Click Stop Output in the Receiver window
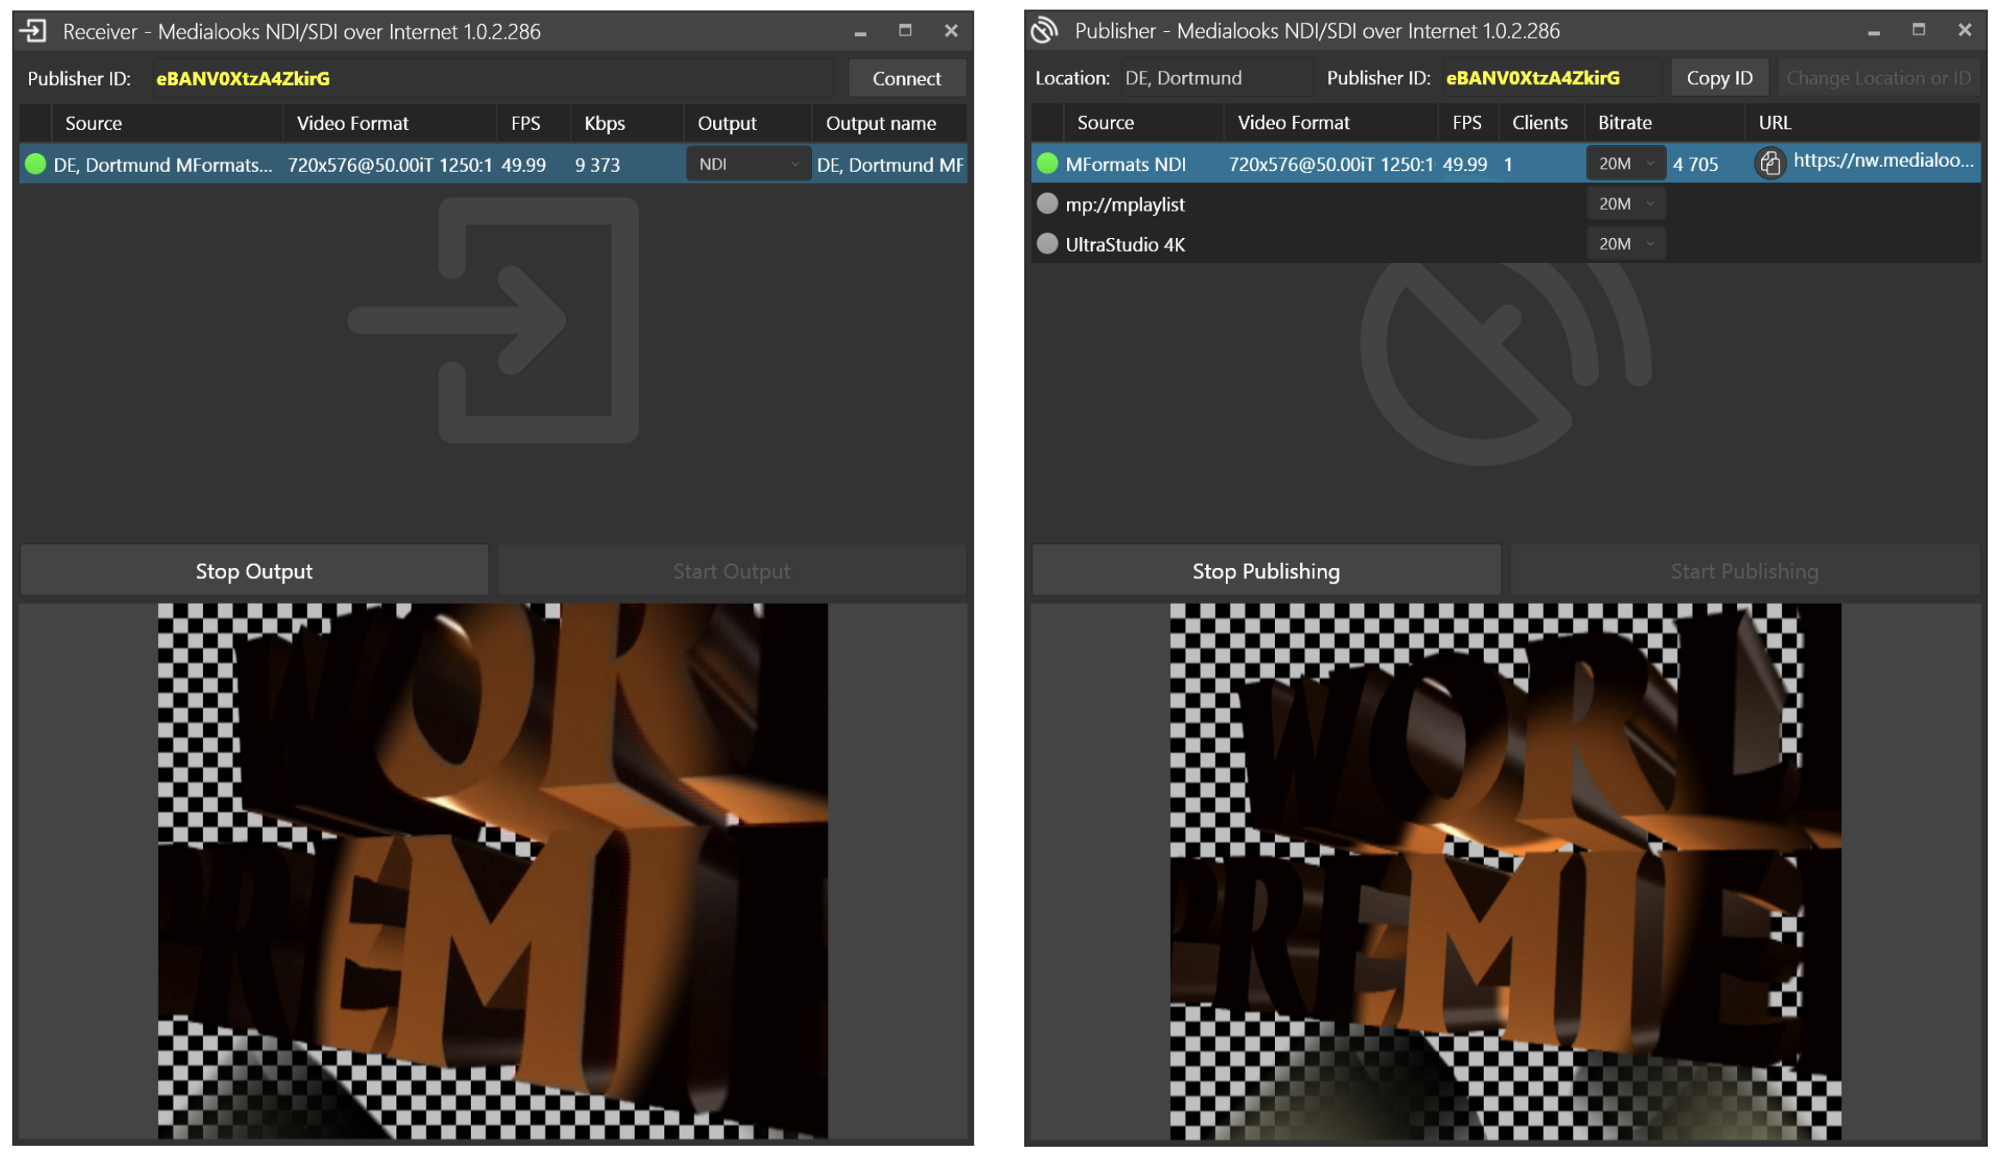 click(253, 570)
